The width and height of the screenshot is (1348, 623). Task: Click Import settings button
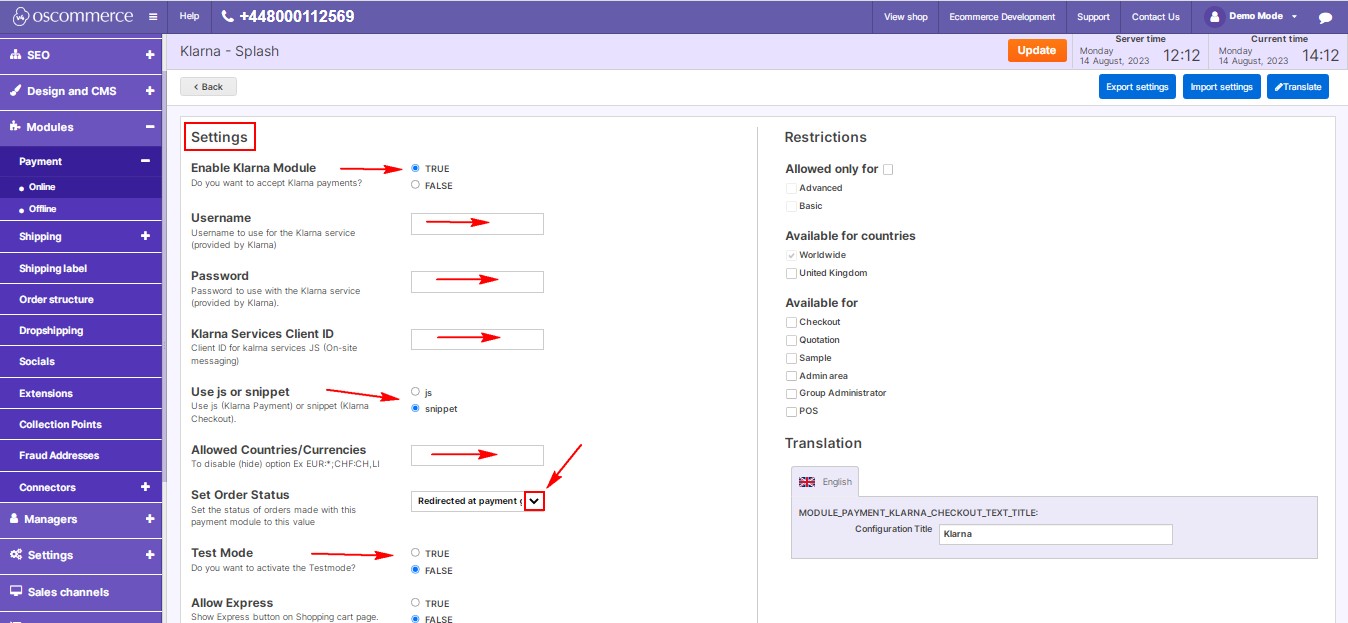coord(1221,87)
